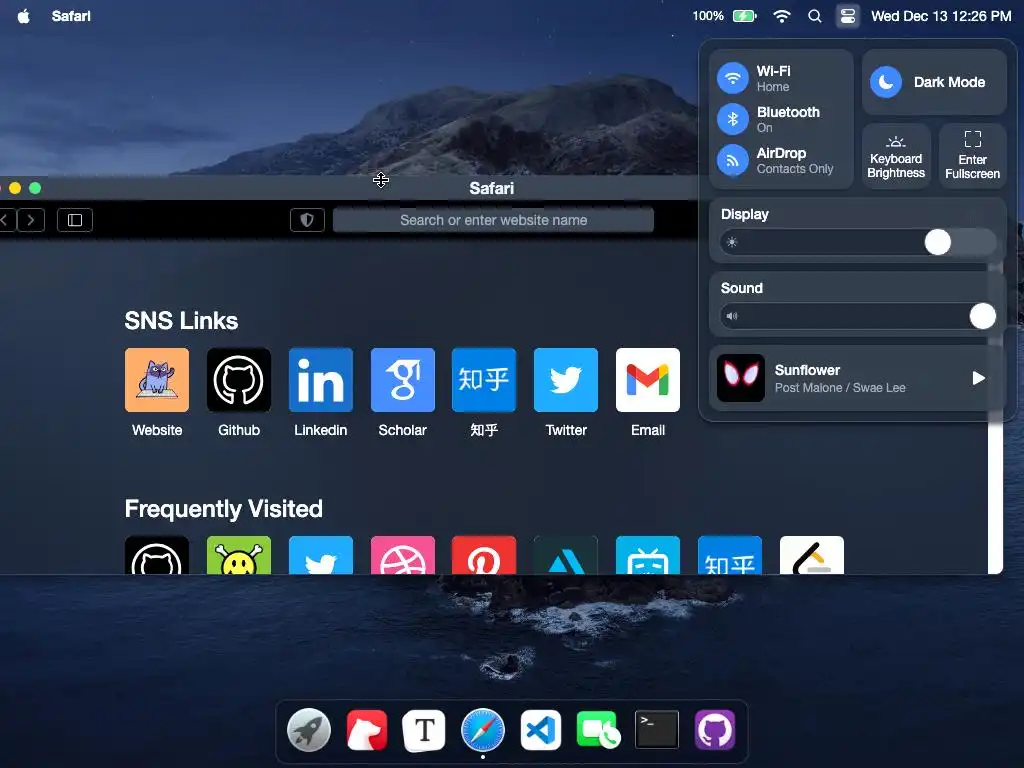The width and height of the screenshot is (1024, 768).
Task: Open the 知乎 shortcut in SNS Links
Action: click(x=484, y=380)
